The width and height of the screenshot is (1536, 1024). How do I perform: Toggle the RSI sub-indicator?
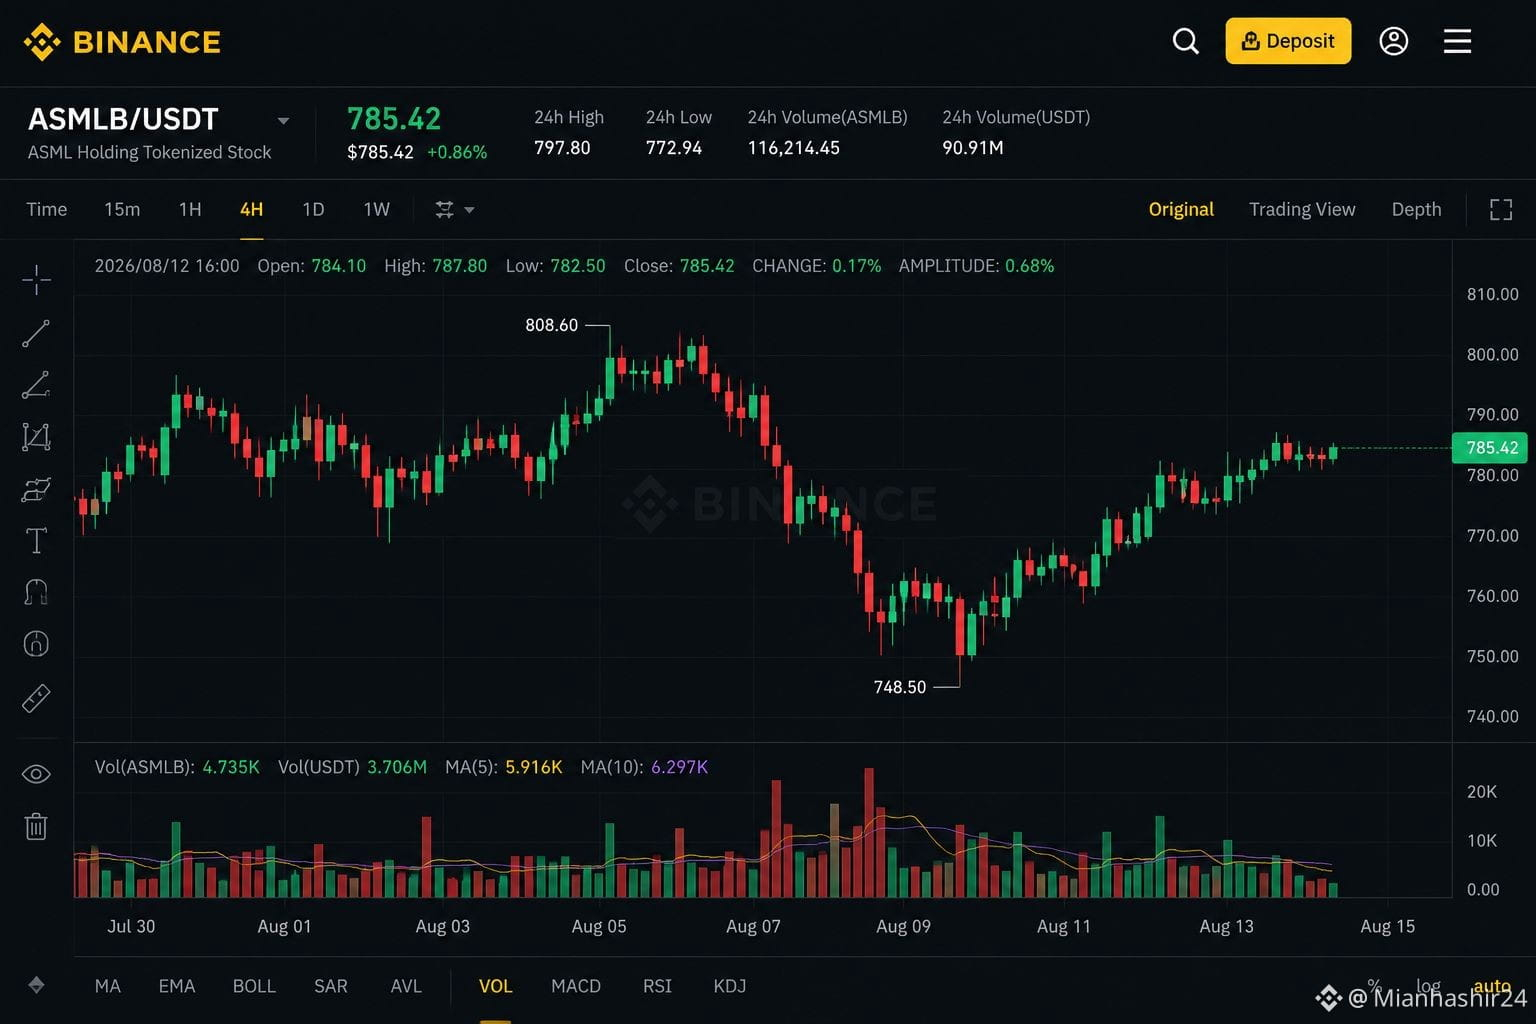pos(657,986)
